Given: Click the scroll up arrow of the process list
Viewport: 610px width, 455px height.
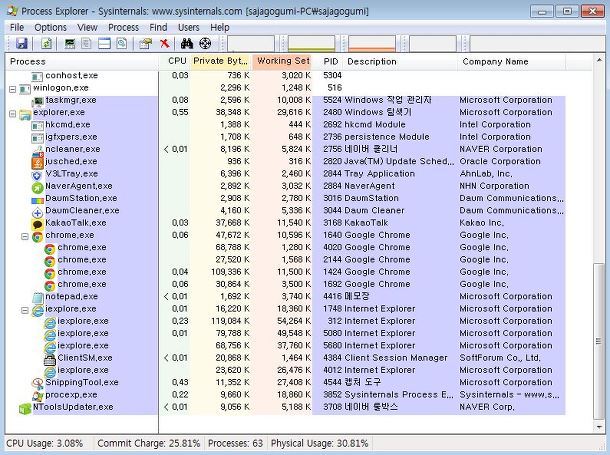Looking at the screenshot, I should [599, 60].
